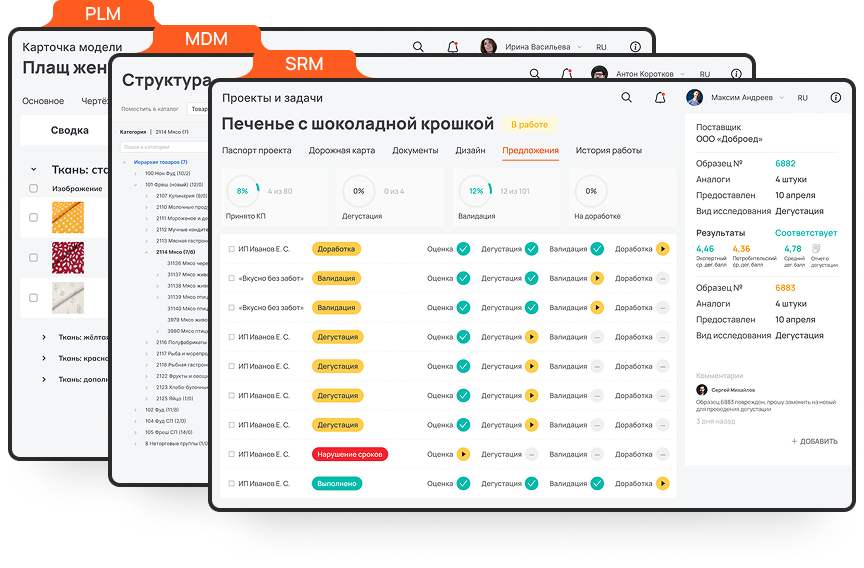Image resolution: width=864 pixels, height=568 pixels.
Task: Expand the 102 Фуд tree node
Action: [x=135, y=409]
